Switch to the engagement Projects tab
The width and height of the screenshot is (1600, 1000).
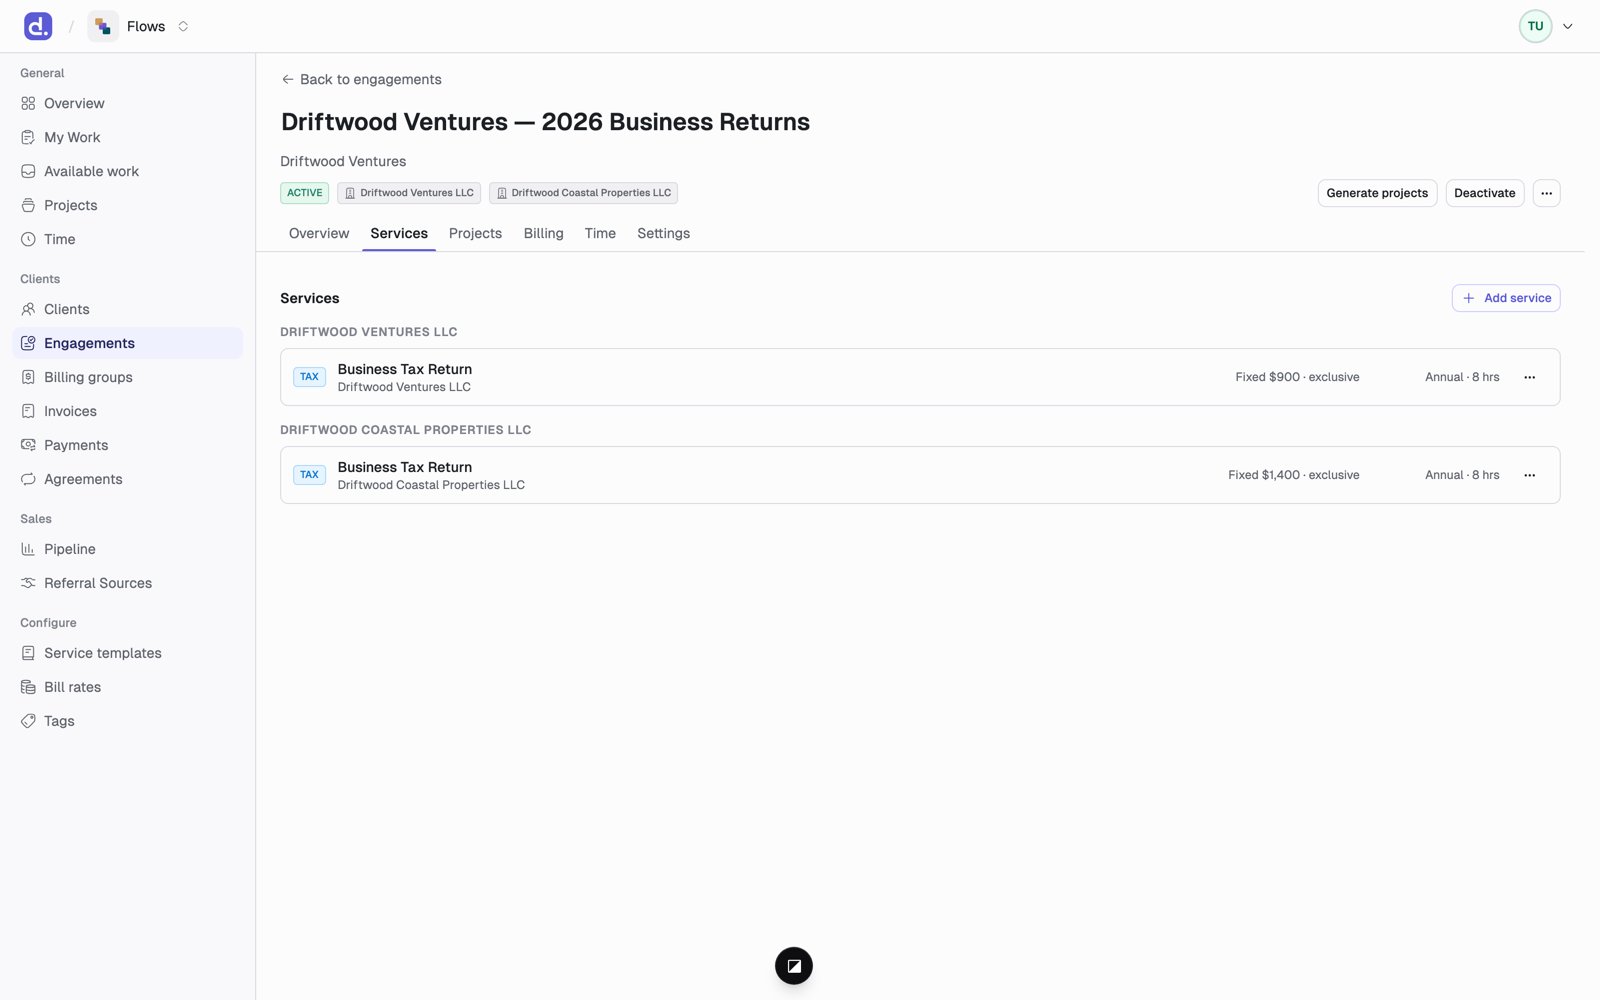click(x=475, y=233)
